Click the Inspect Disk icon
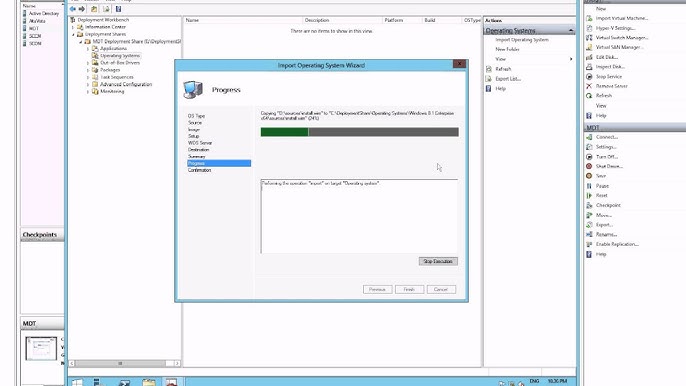The height and width of the screenshot is (386, 686). pos(589,67)
